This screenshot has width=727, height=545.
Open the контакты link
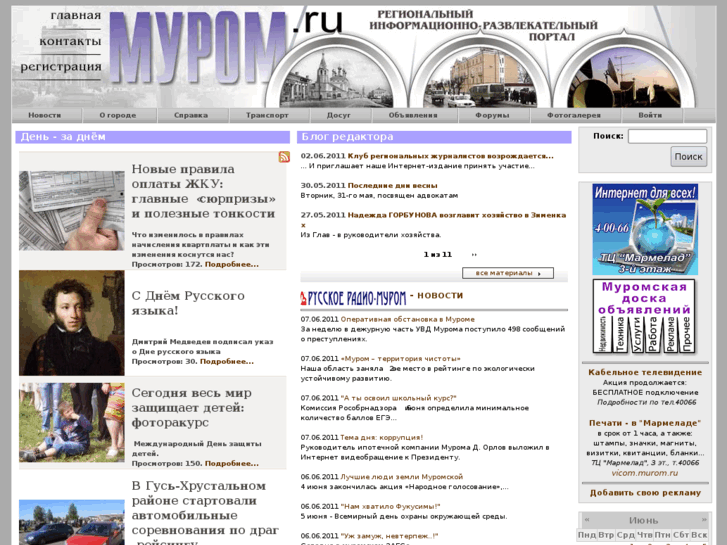click(x=70, y=41)
